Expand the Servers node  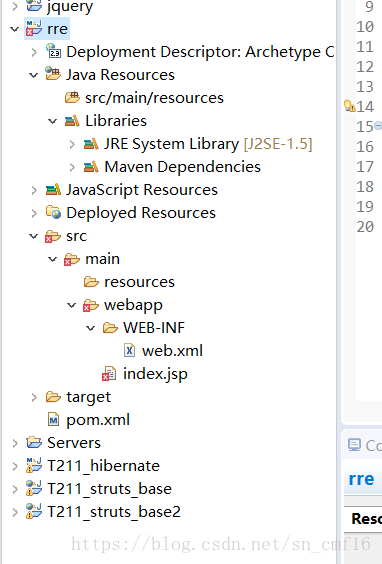point(14,443)
